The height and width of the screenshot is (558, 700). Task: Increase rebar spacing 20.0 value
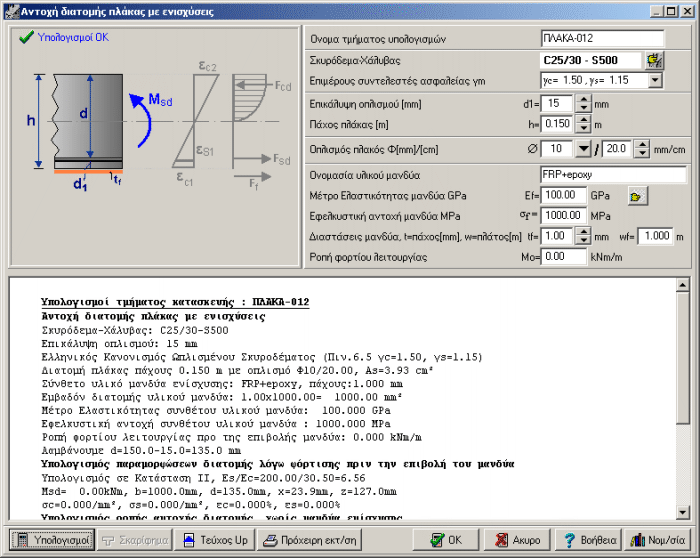pos(642,145)
